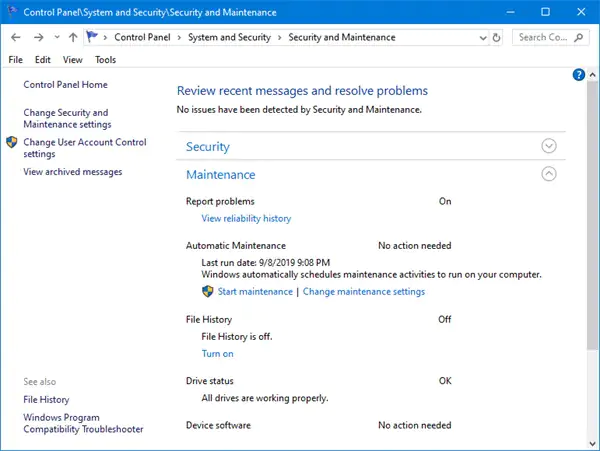Click breadcrumb arrow before Control Panel
Viewport: 600px width, 451px height.
(105, 37)
